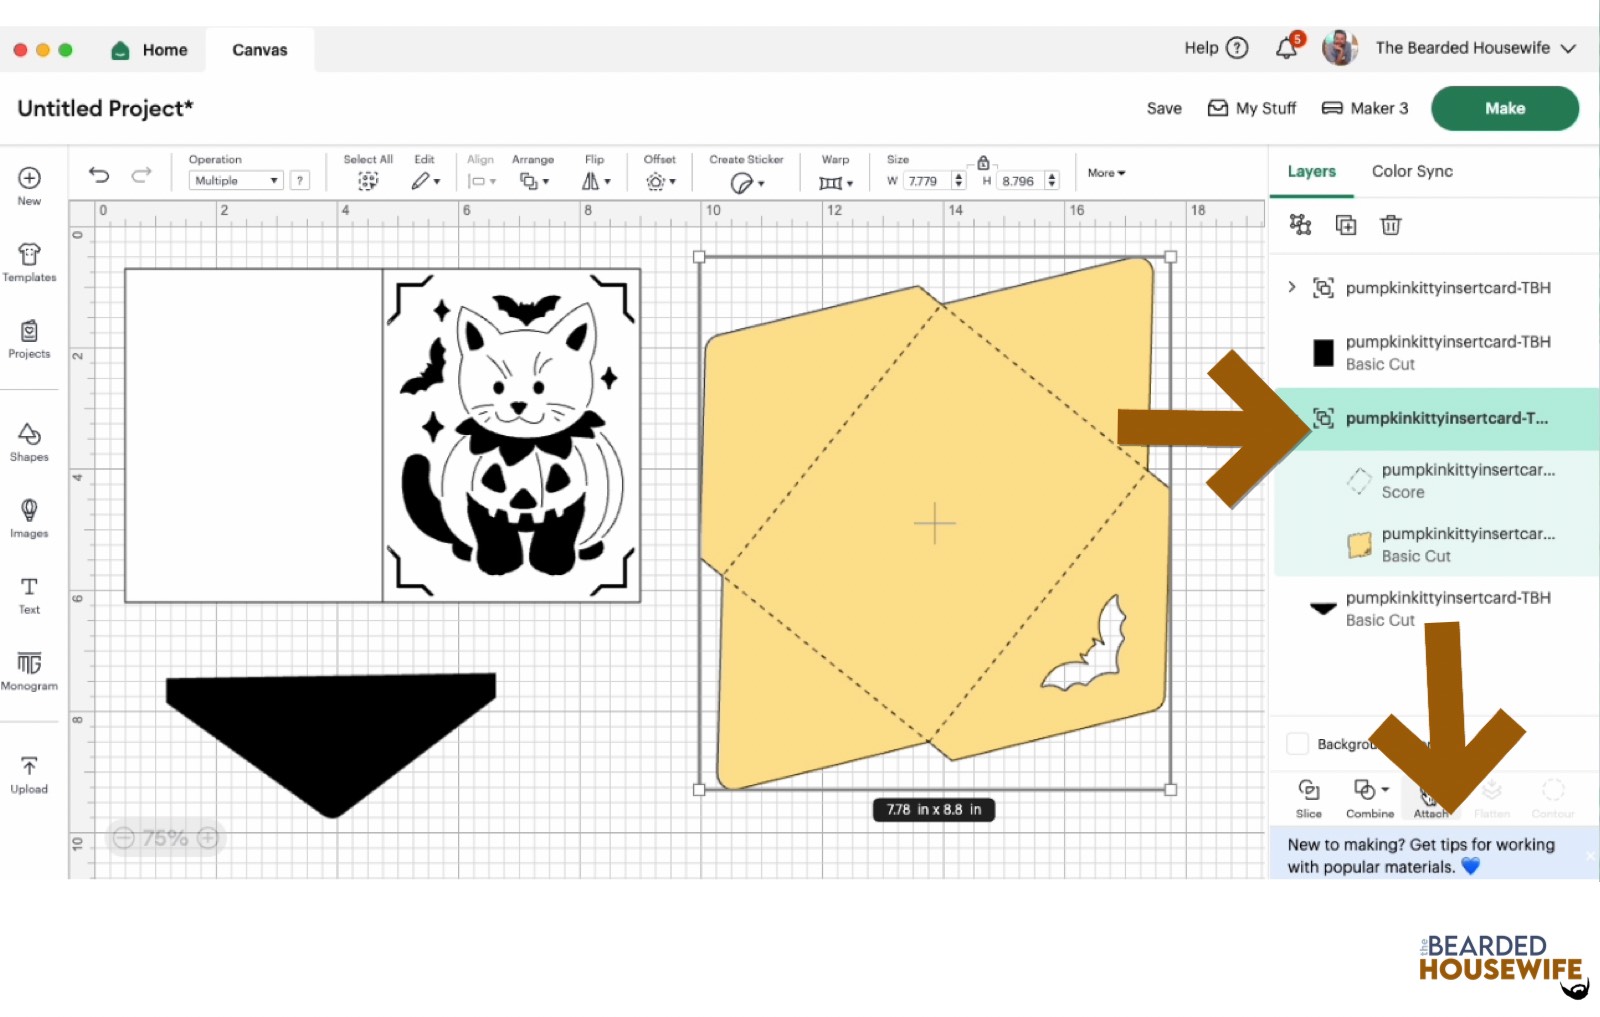
Task: Open the Text tool
Action: pos(29,594)
